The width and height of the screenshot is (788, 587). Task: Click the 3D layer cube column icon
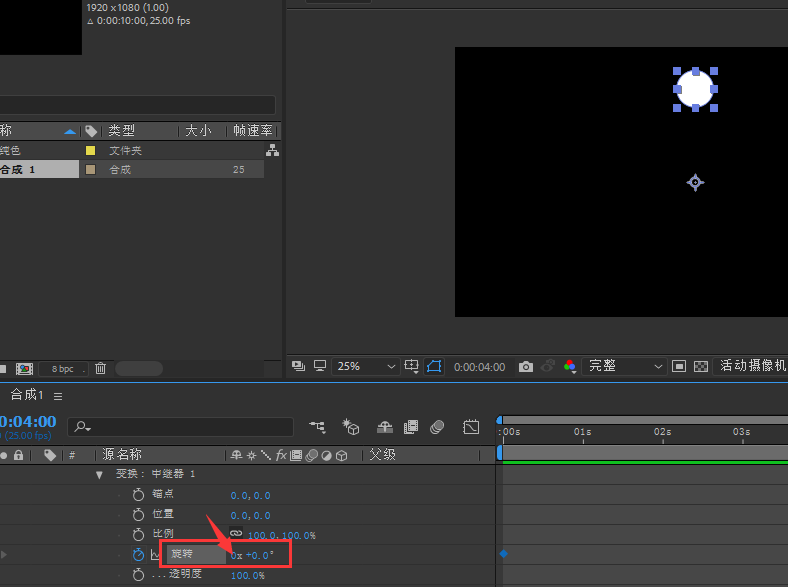(x=342, y=455)
